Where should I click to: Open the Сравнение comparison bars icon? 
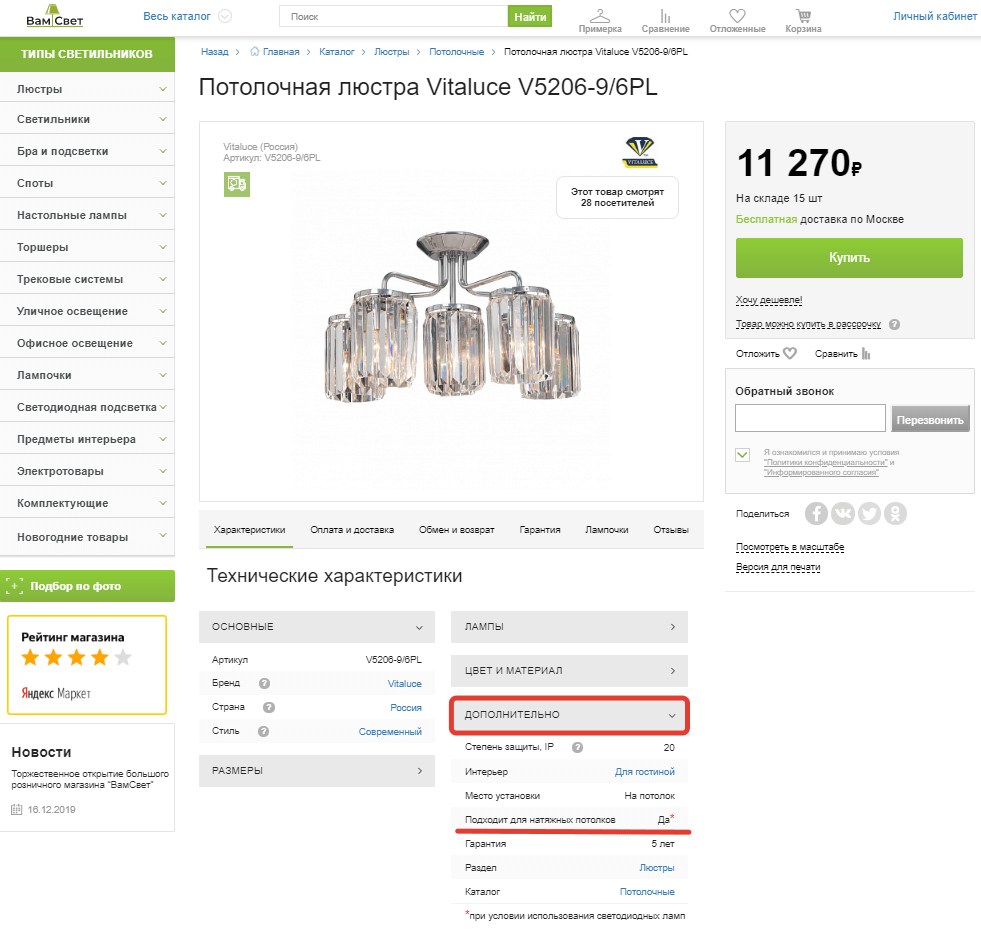(666, 16)
